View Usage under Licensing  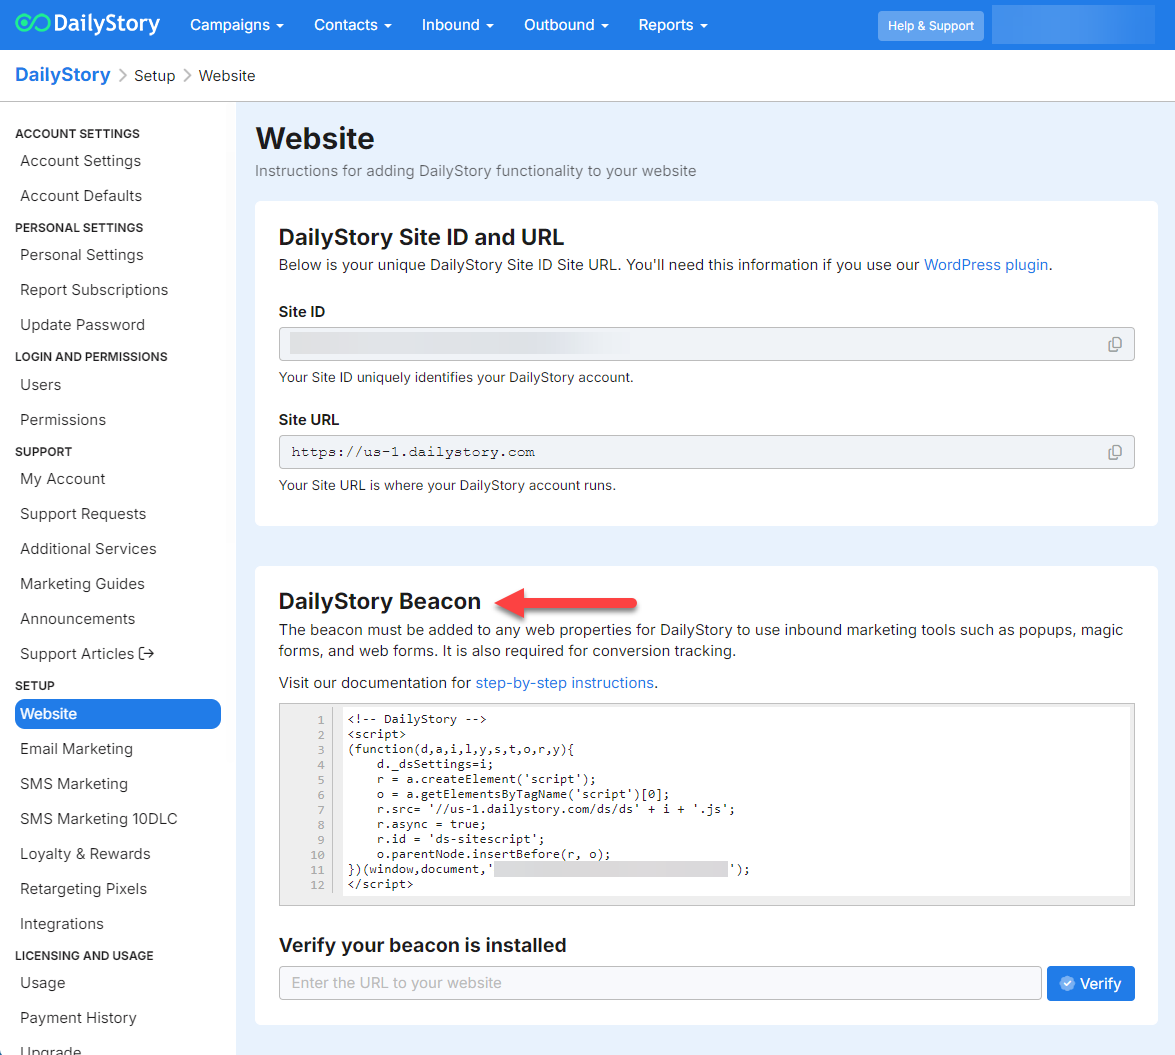(43, 982)
